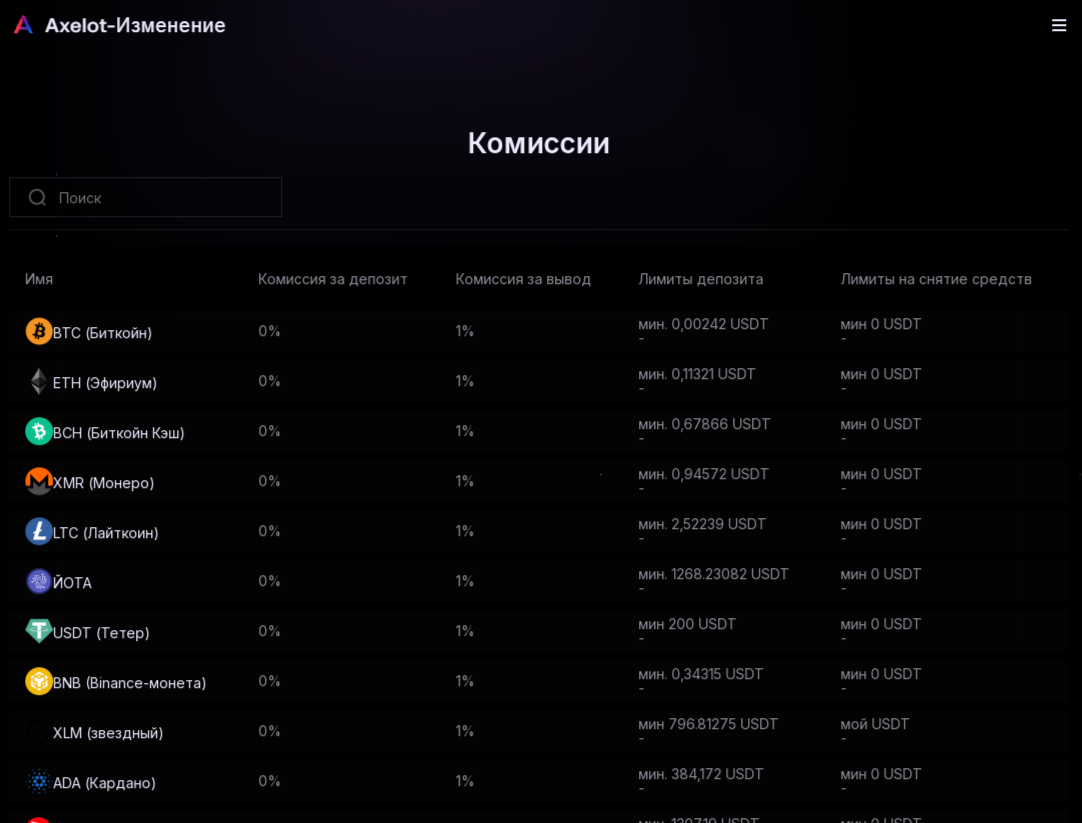Select the BNB (Binance-монета) row name
This screenshot has width=1082, height=823.
click(130, 683)
